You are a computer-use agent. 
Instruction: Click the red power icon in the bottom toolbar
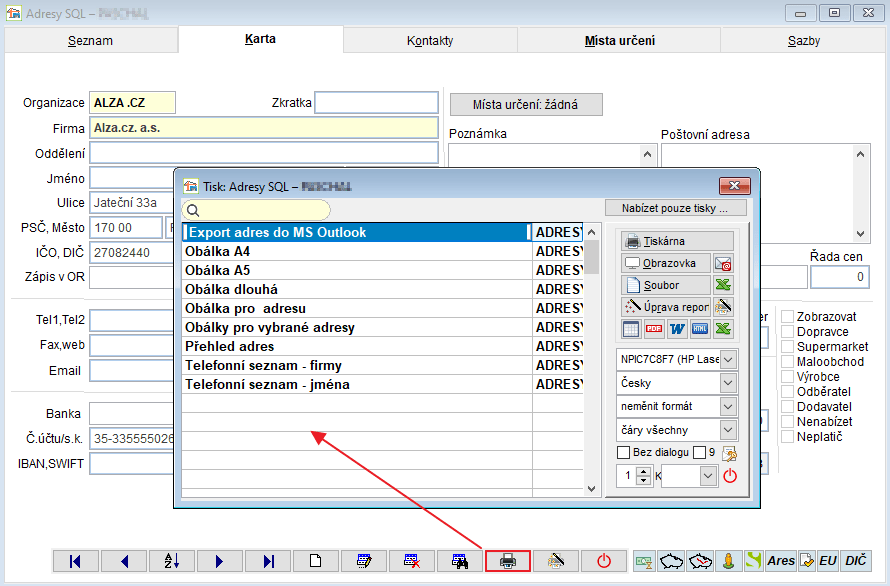[604, 561]
